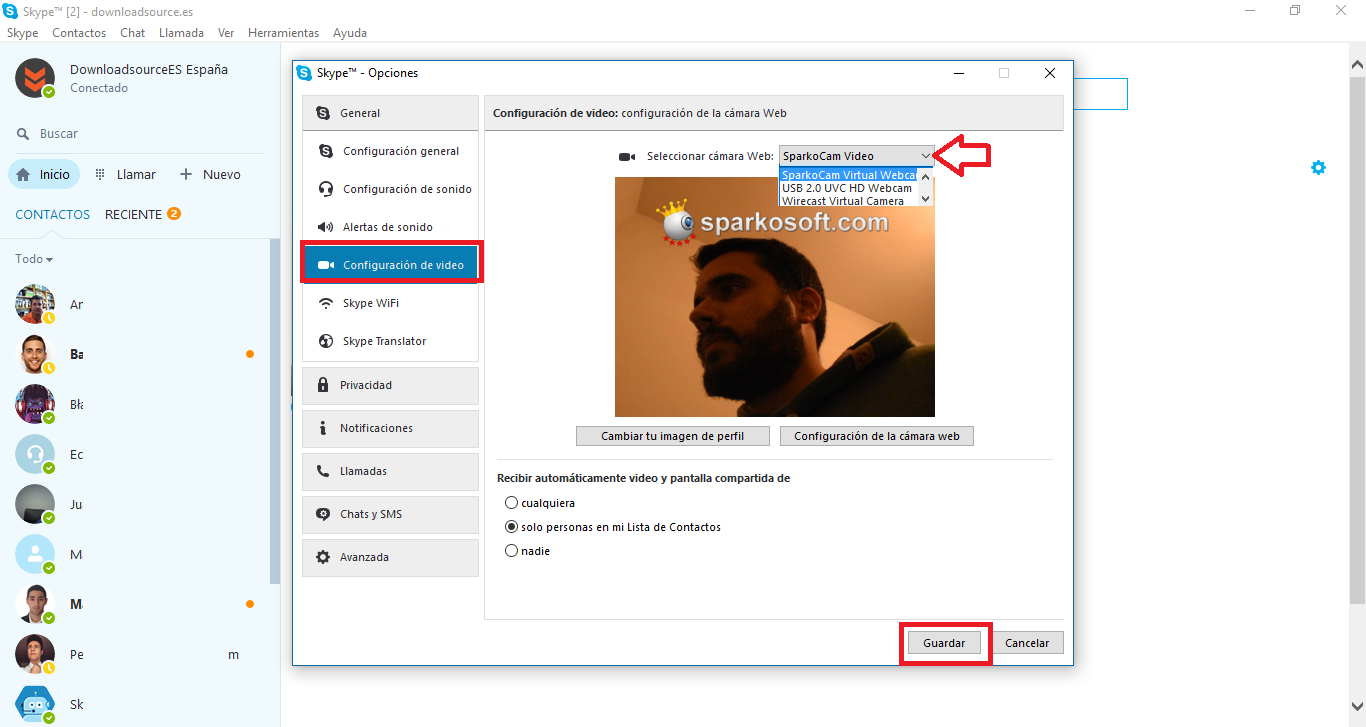1366x727 pixels.
Task: Click the video camera icon in sidebar
Action: 326,265
